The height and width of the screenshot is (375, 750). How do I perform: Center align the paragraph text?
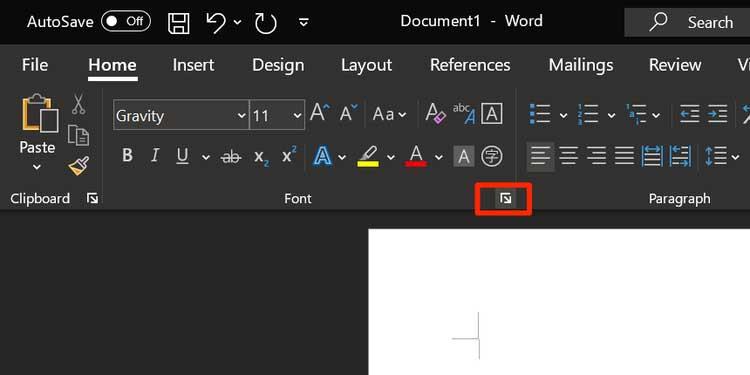[568, 156]
